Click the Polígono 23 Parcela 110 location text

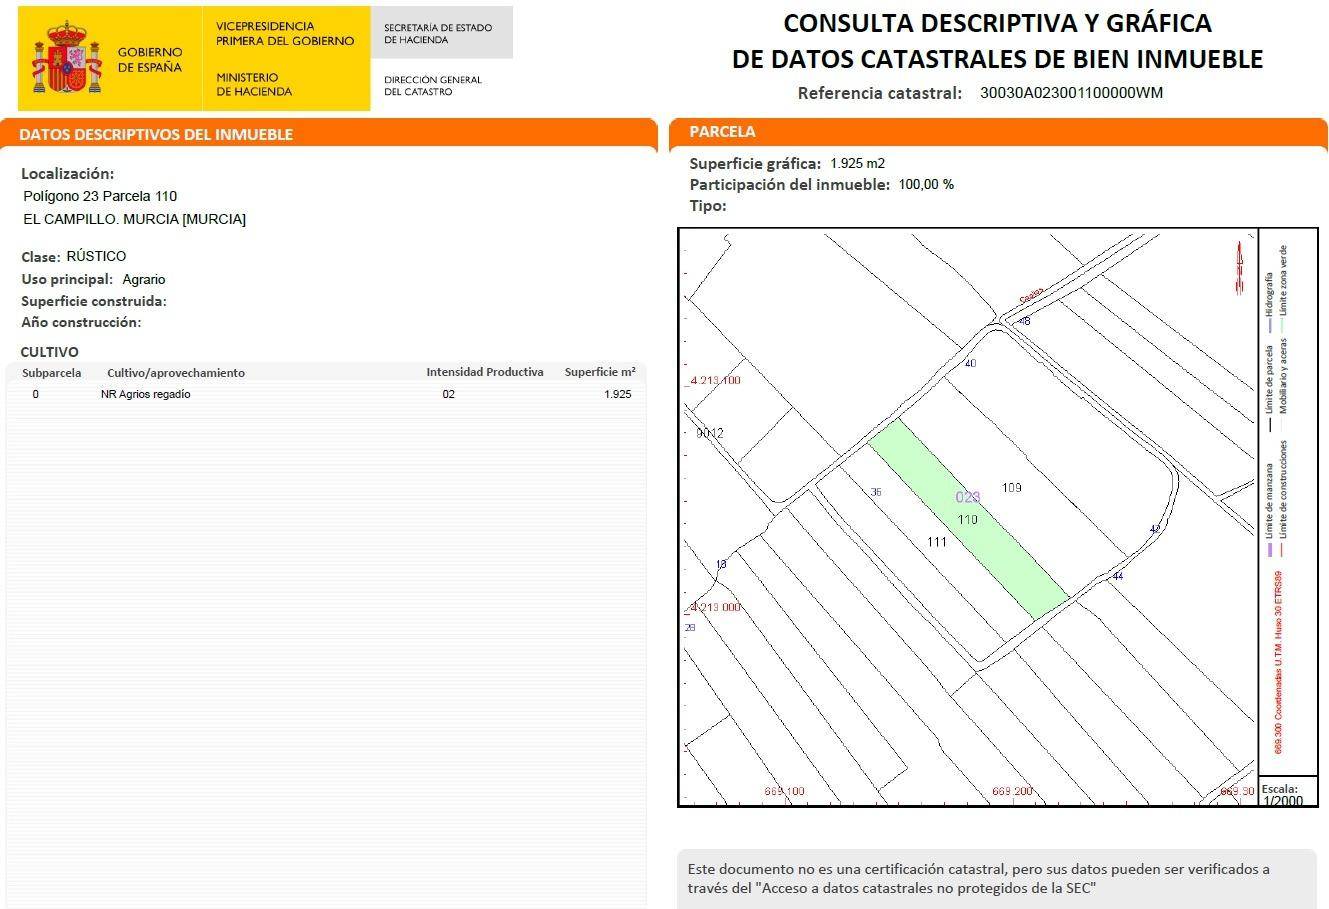[100, 196]
